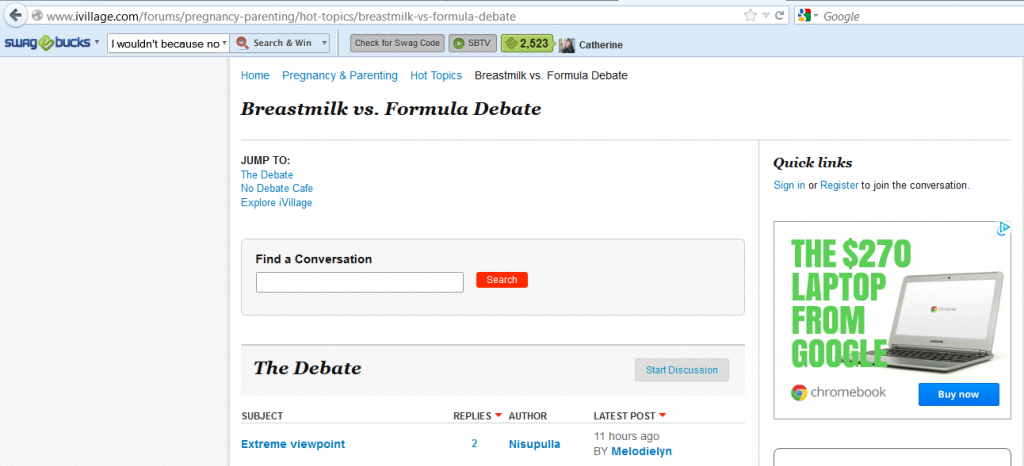Click the Home breadcrumb link

(x=255, y=76)
